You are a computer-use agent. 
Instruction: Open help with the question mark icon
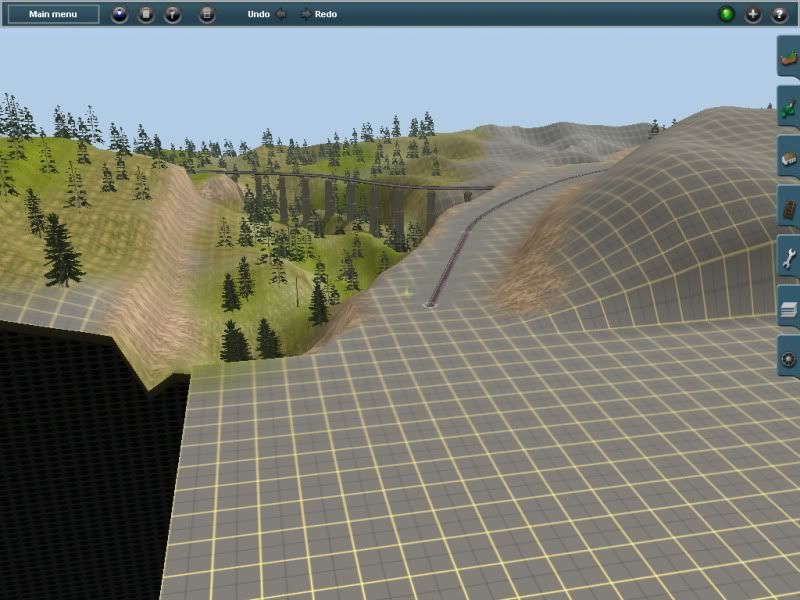tap(779, 15)
